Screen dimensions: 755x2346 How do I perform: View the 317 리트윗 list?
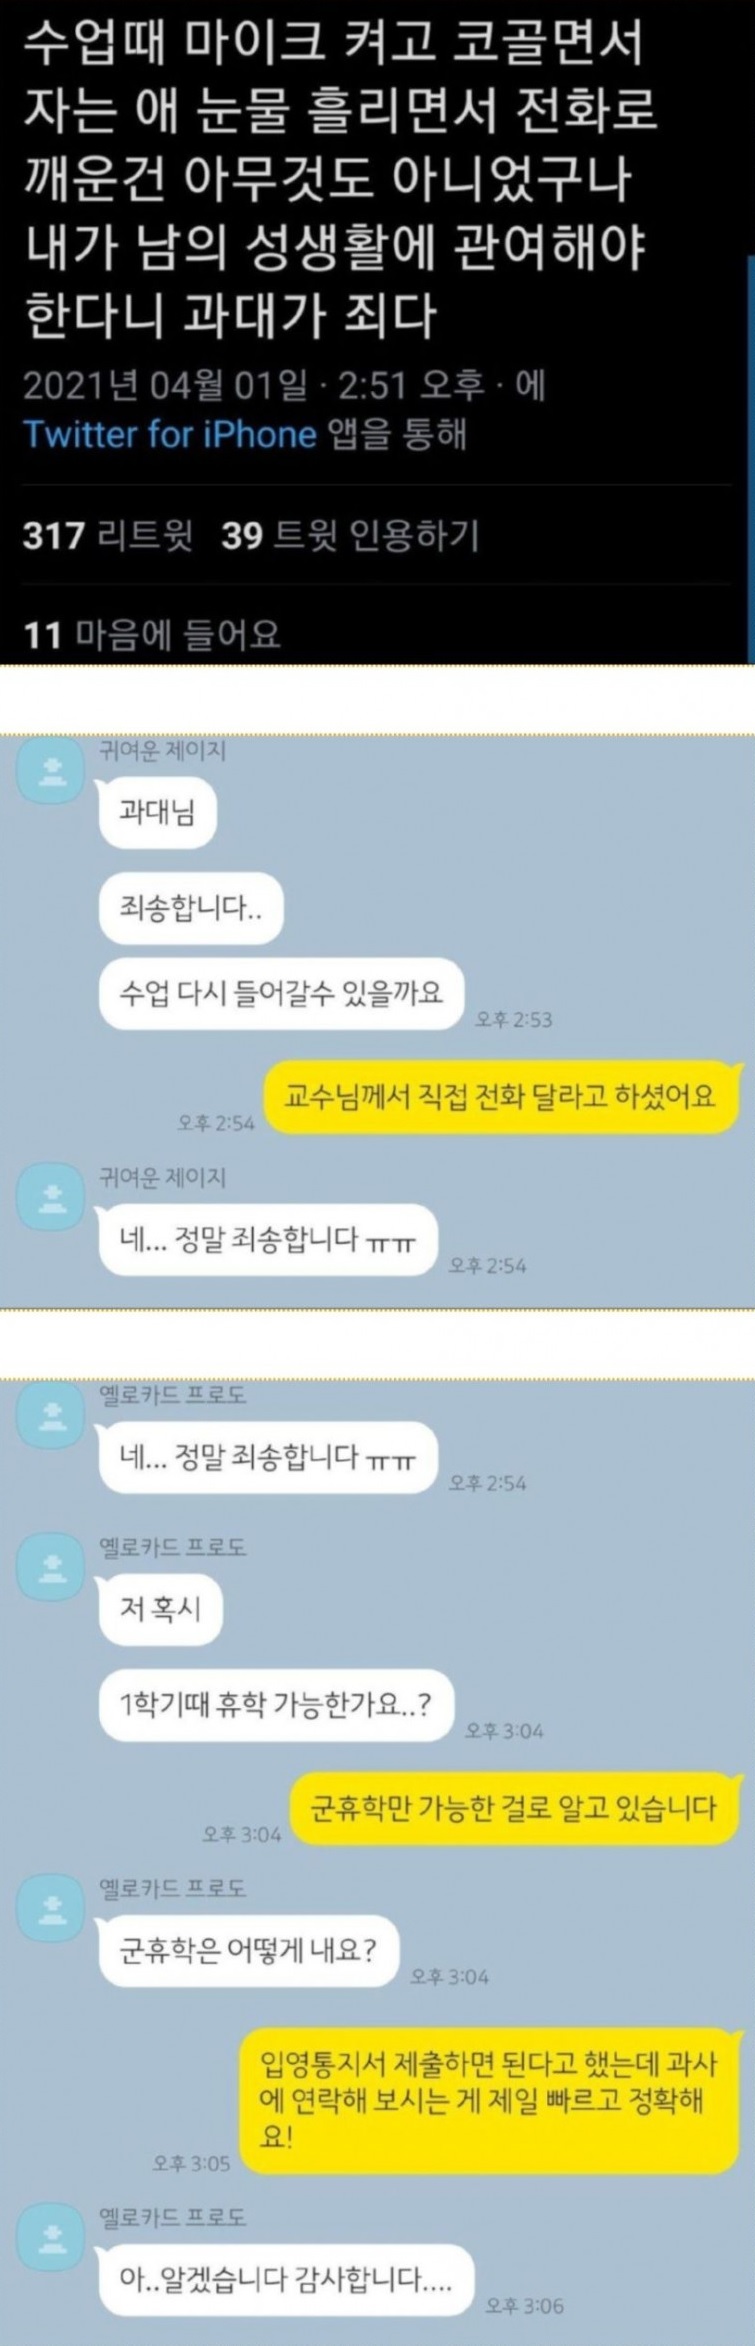point(107,537)
